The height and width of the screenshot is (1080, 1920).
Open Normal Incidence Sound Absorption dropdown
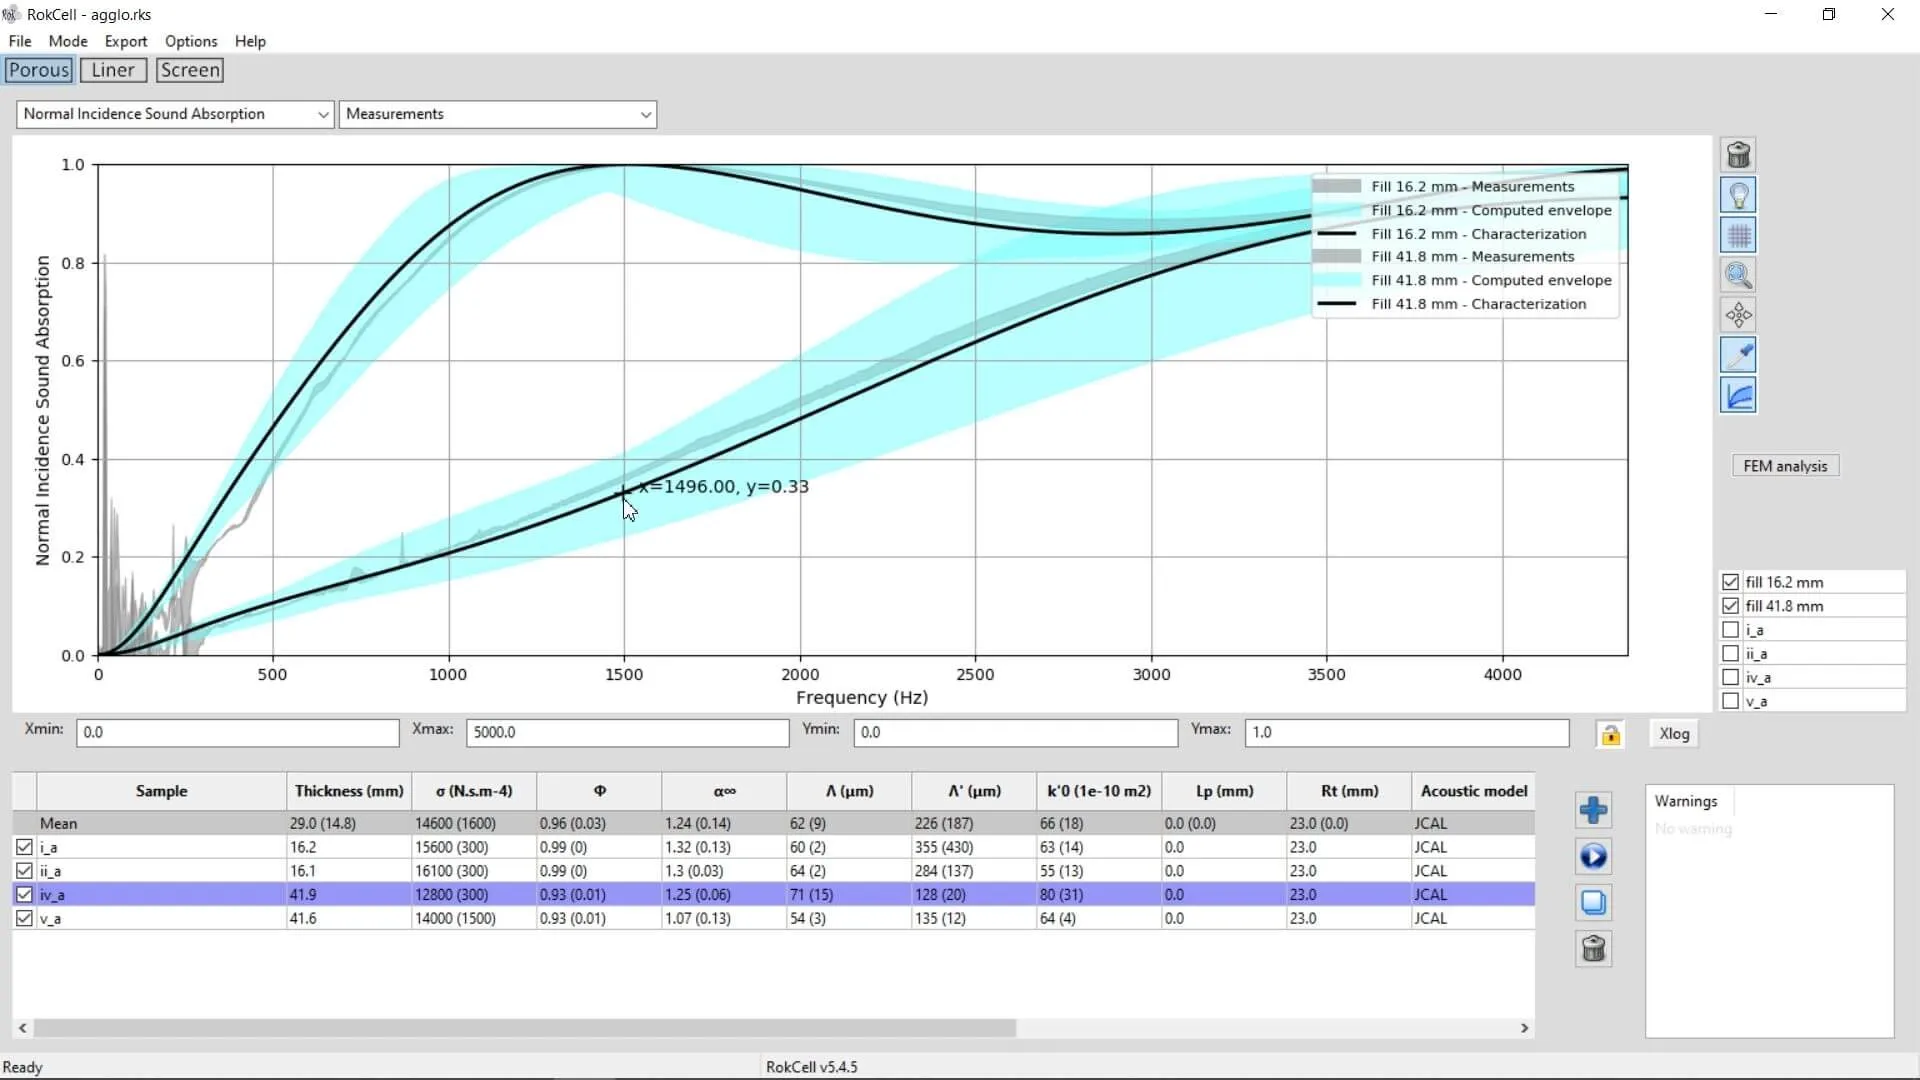[175, 114]
